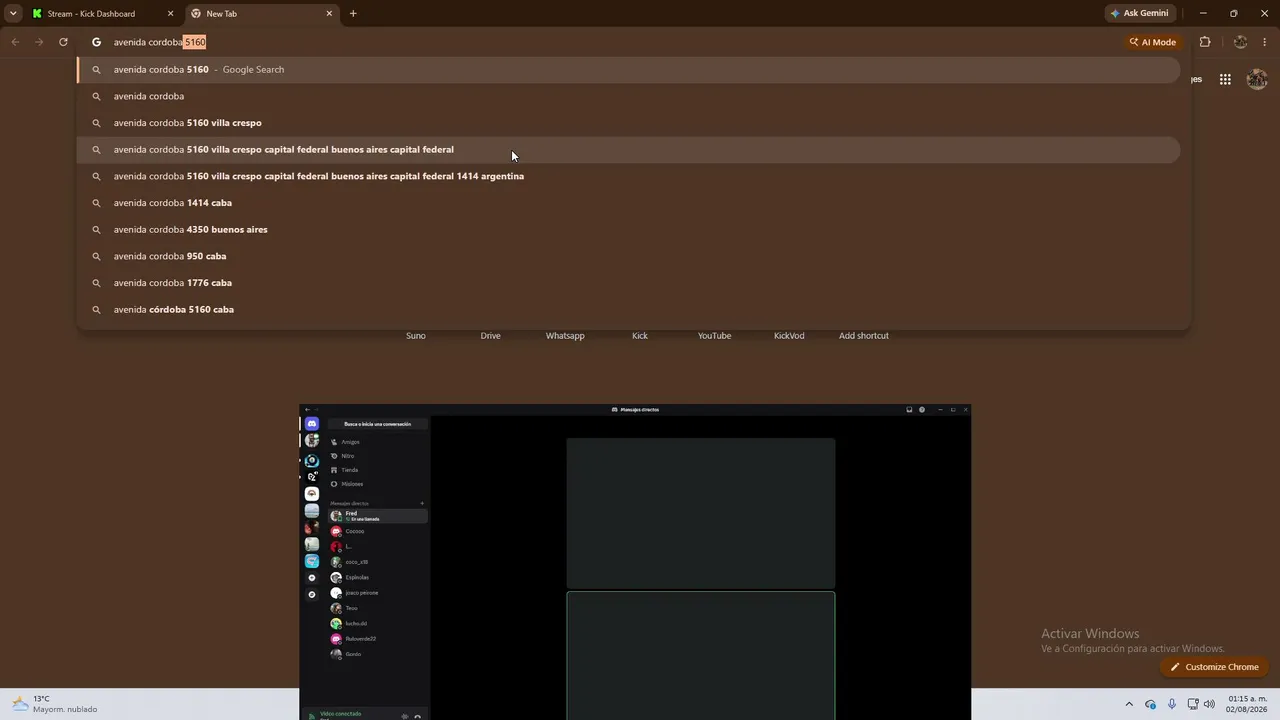Select the New Tab tab
The width and height of the screenshot is (1280, 720).
click(262, 14)
